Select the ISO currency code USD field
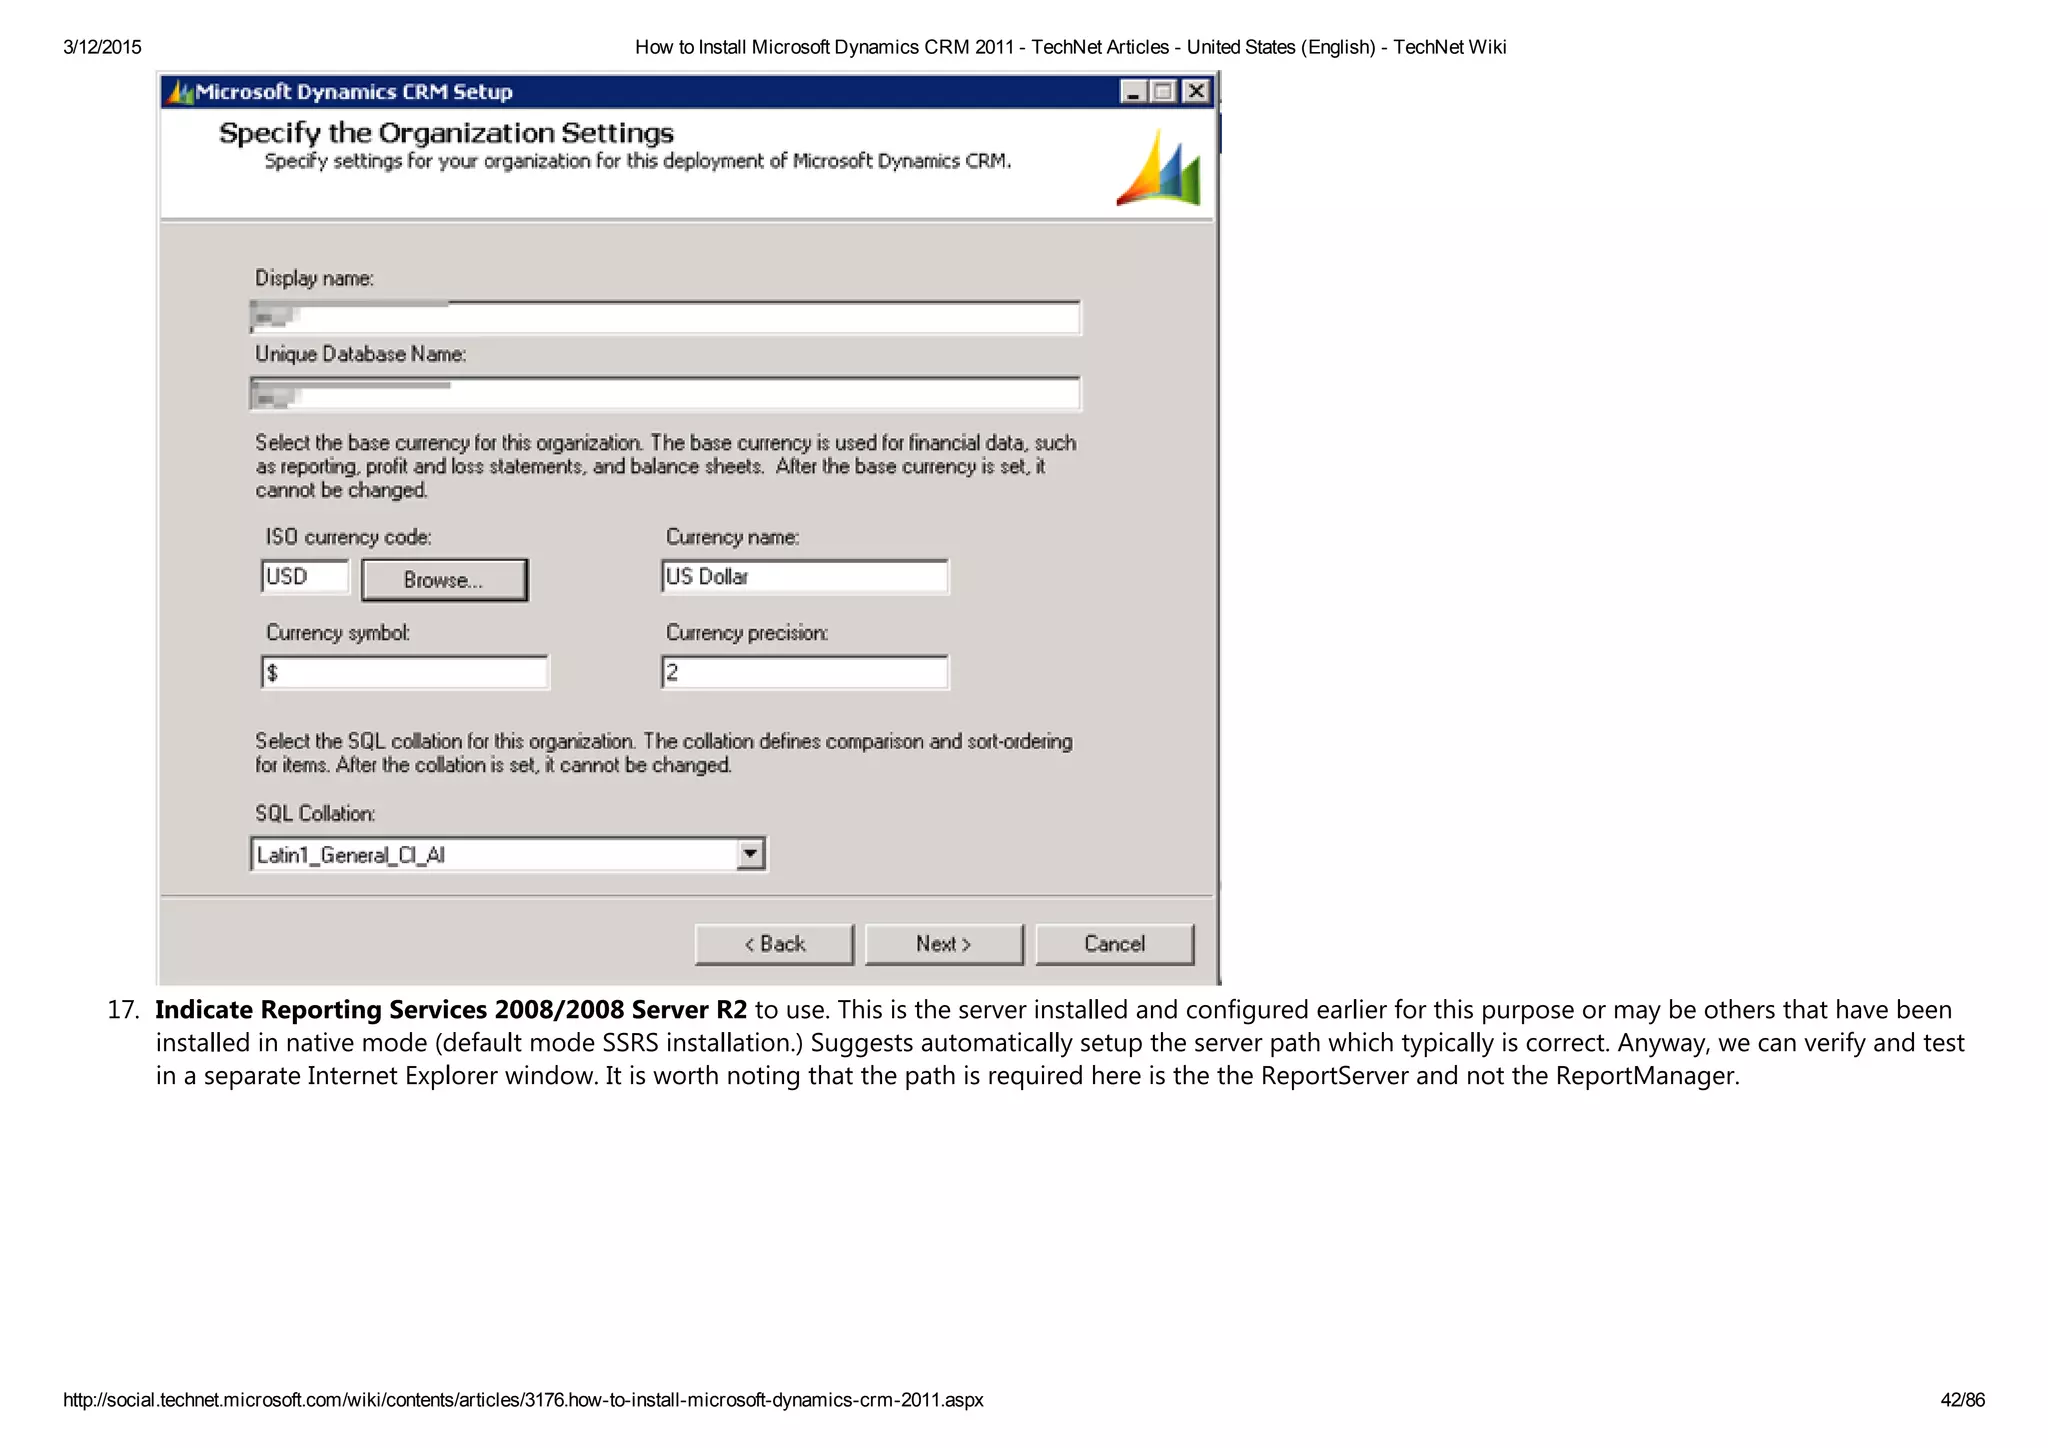The width and height of the screenshot is (2048, 1448). pos(304,577)
